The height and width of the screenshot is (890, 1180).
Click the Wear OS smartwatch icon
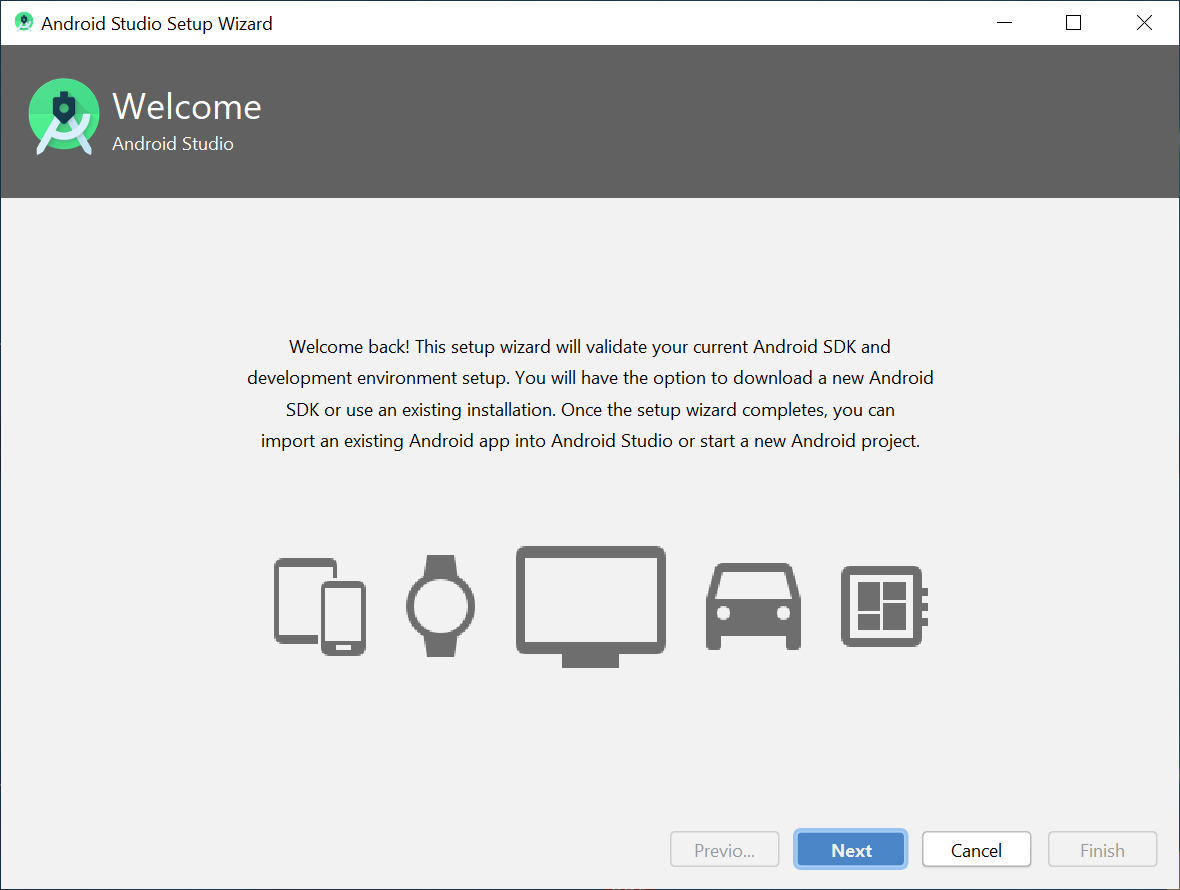(x=440, y=605)
